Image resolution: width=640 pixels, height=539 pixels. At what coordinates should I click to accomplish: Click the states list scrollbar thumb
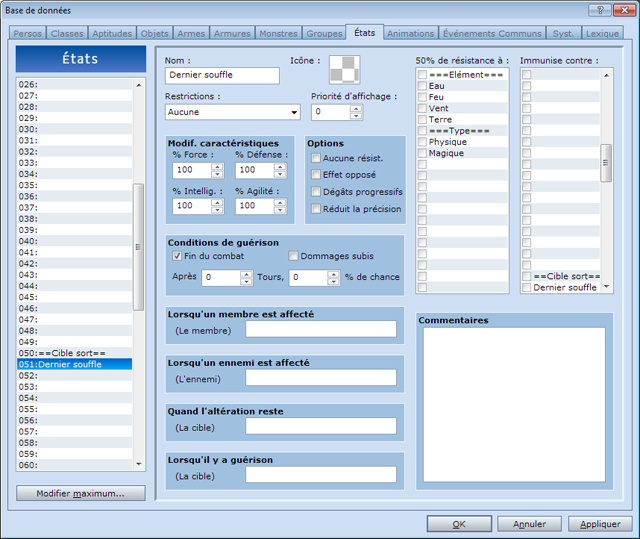[139, 247]
